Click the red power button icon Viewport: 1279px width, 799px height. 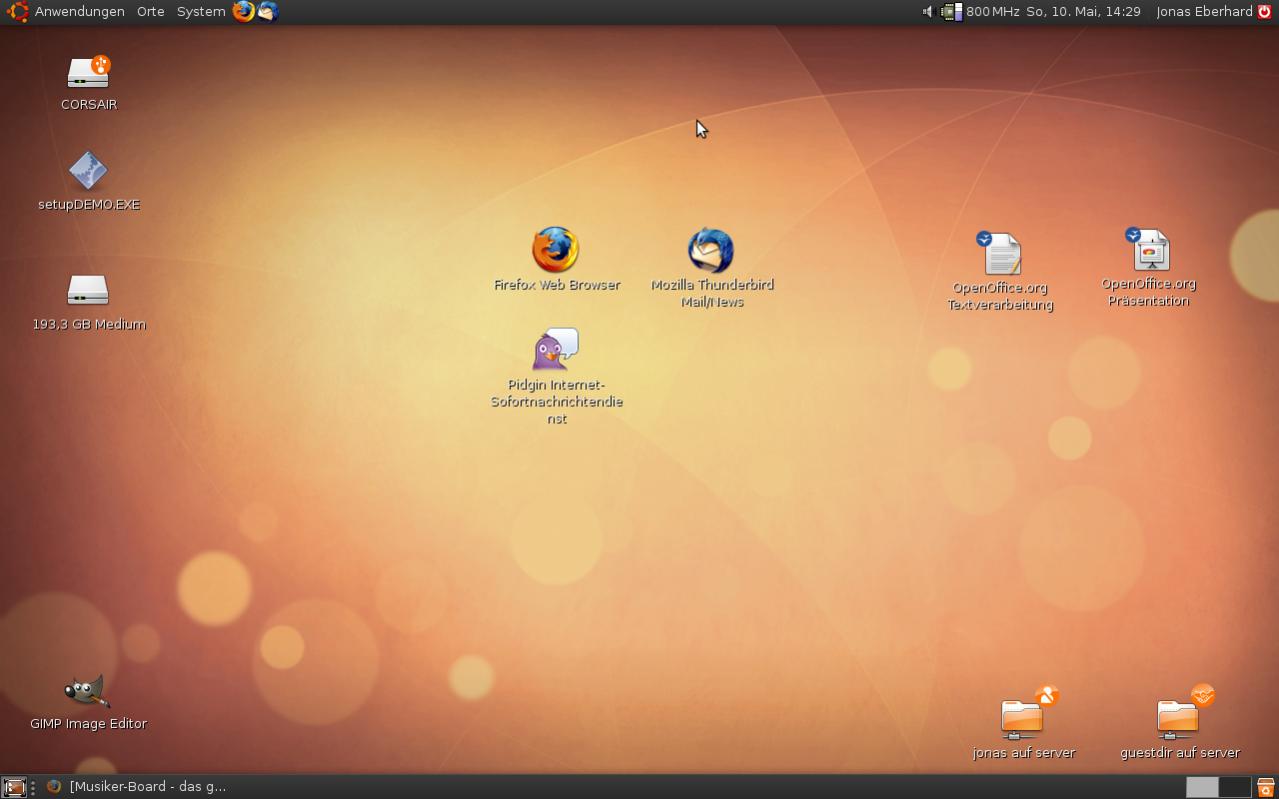click(1265, 12)
